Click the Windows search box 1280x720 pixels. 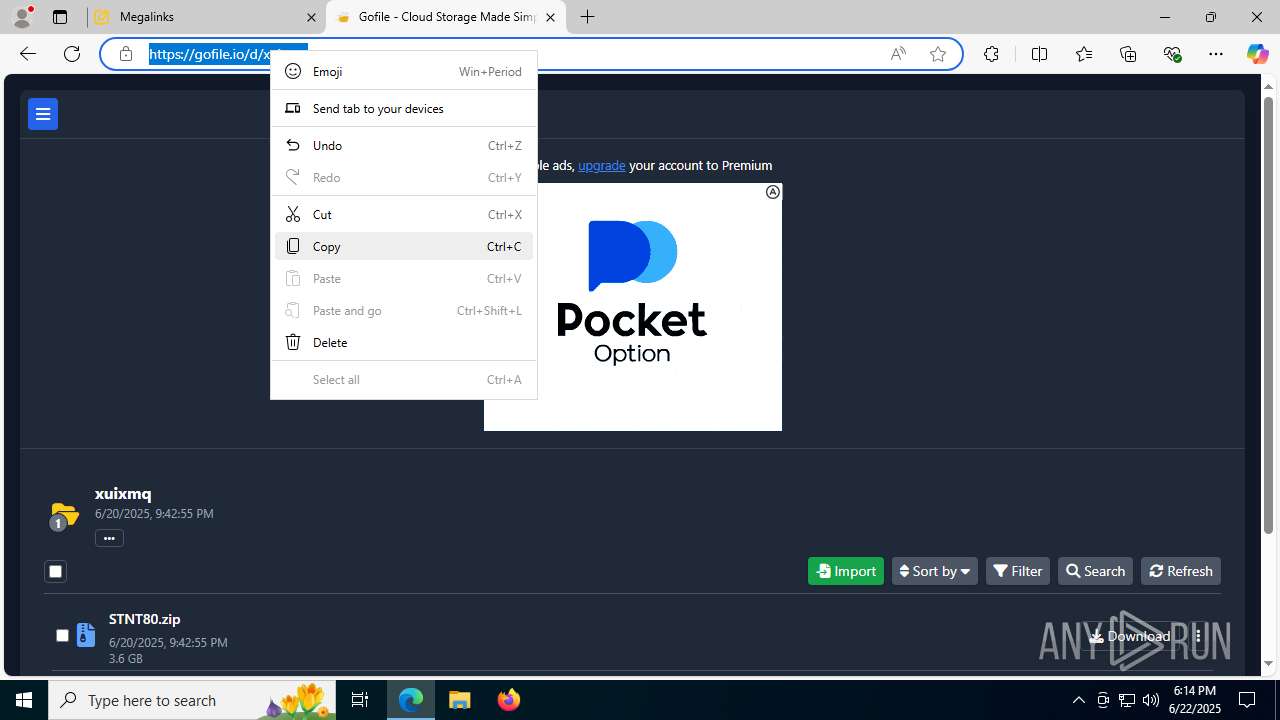pos(194,700)
